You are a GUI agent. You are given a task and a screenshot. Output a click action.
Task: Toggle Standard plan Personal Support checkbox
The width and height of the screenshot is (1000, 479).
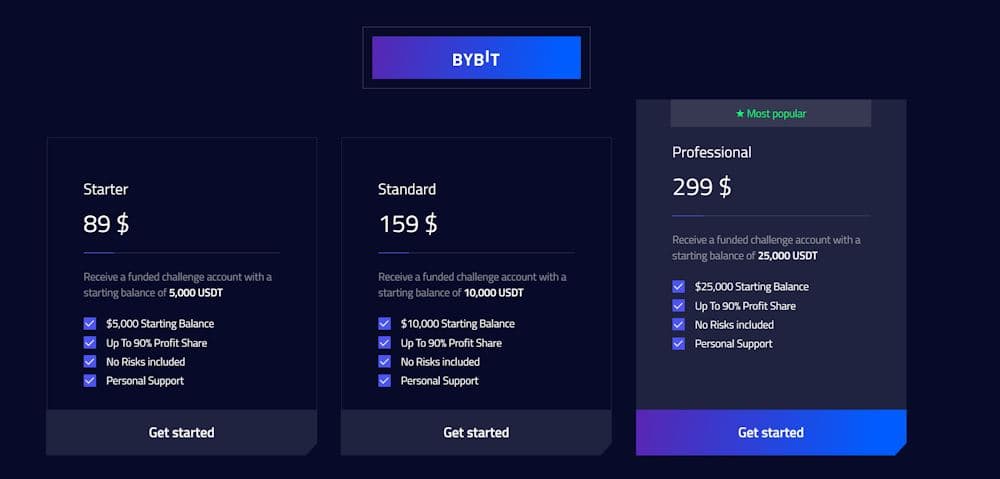pyautogui.click(x=385, y=381)
